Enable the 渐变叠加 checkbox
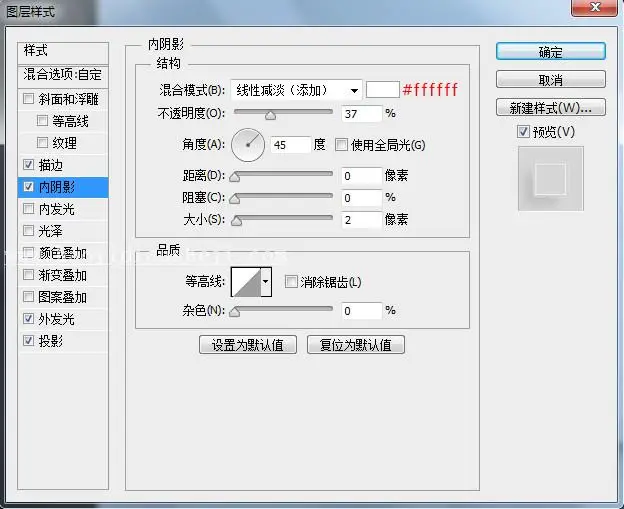Image resolution: width=624 pixels, height=509 pixels. coord(29,275)
